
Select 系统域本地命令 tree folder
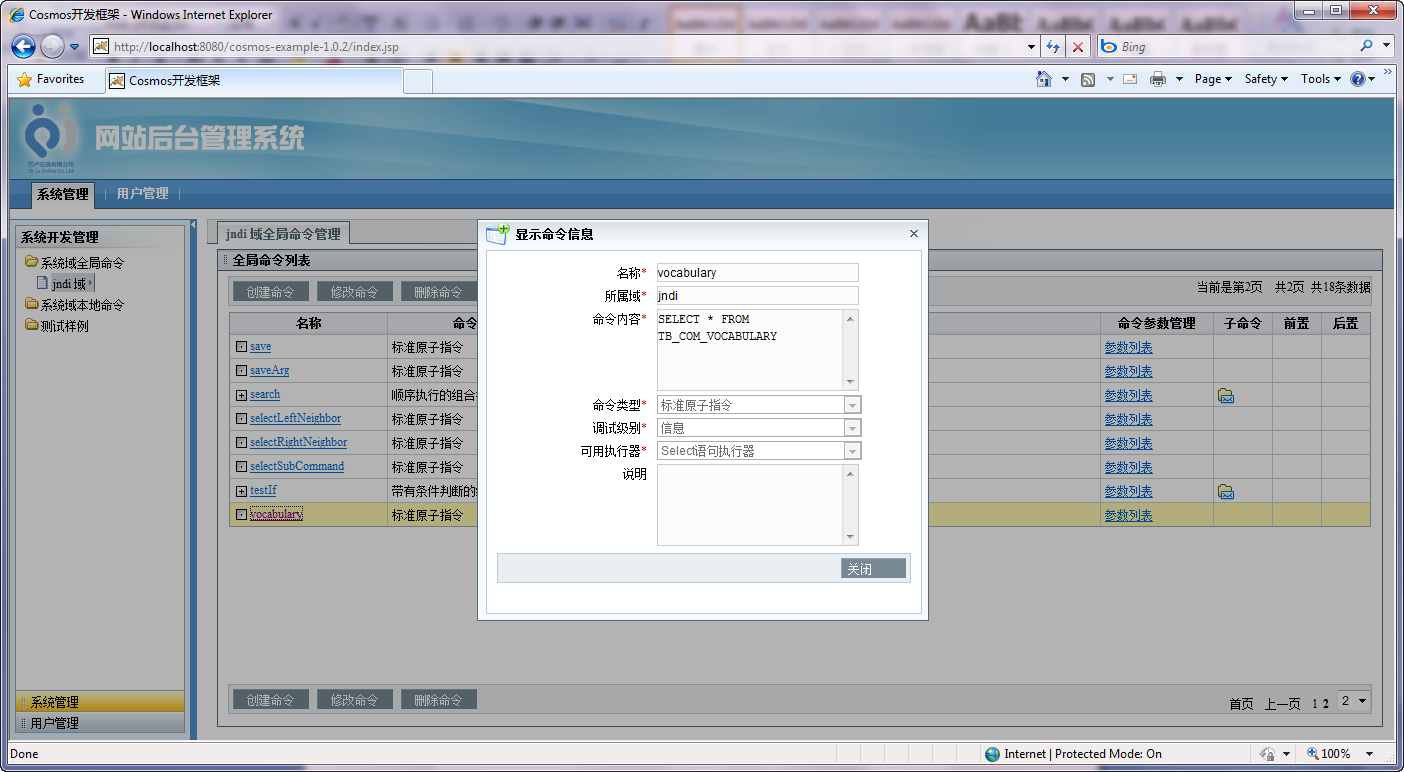click(82, 305)
